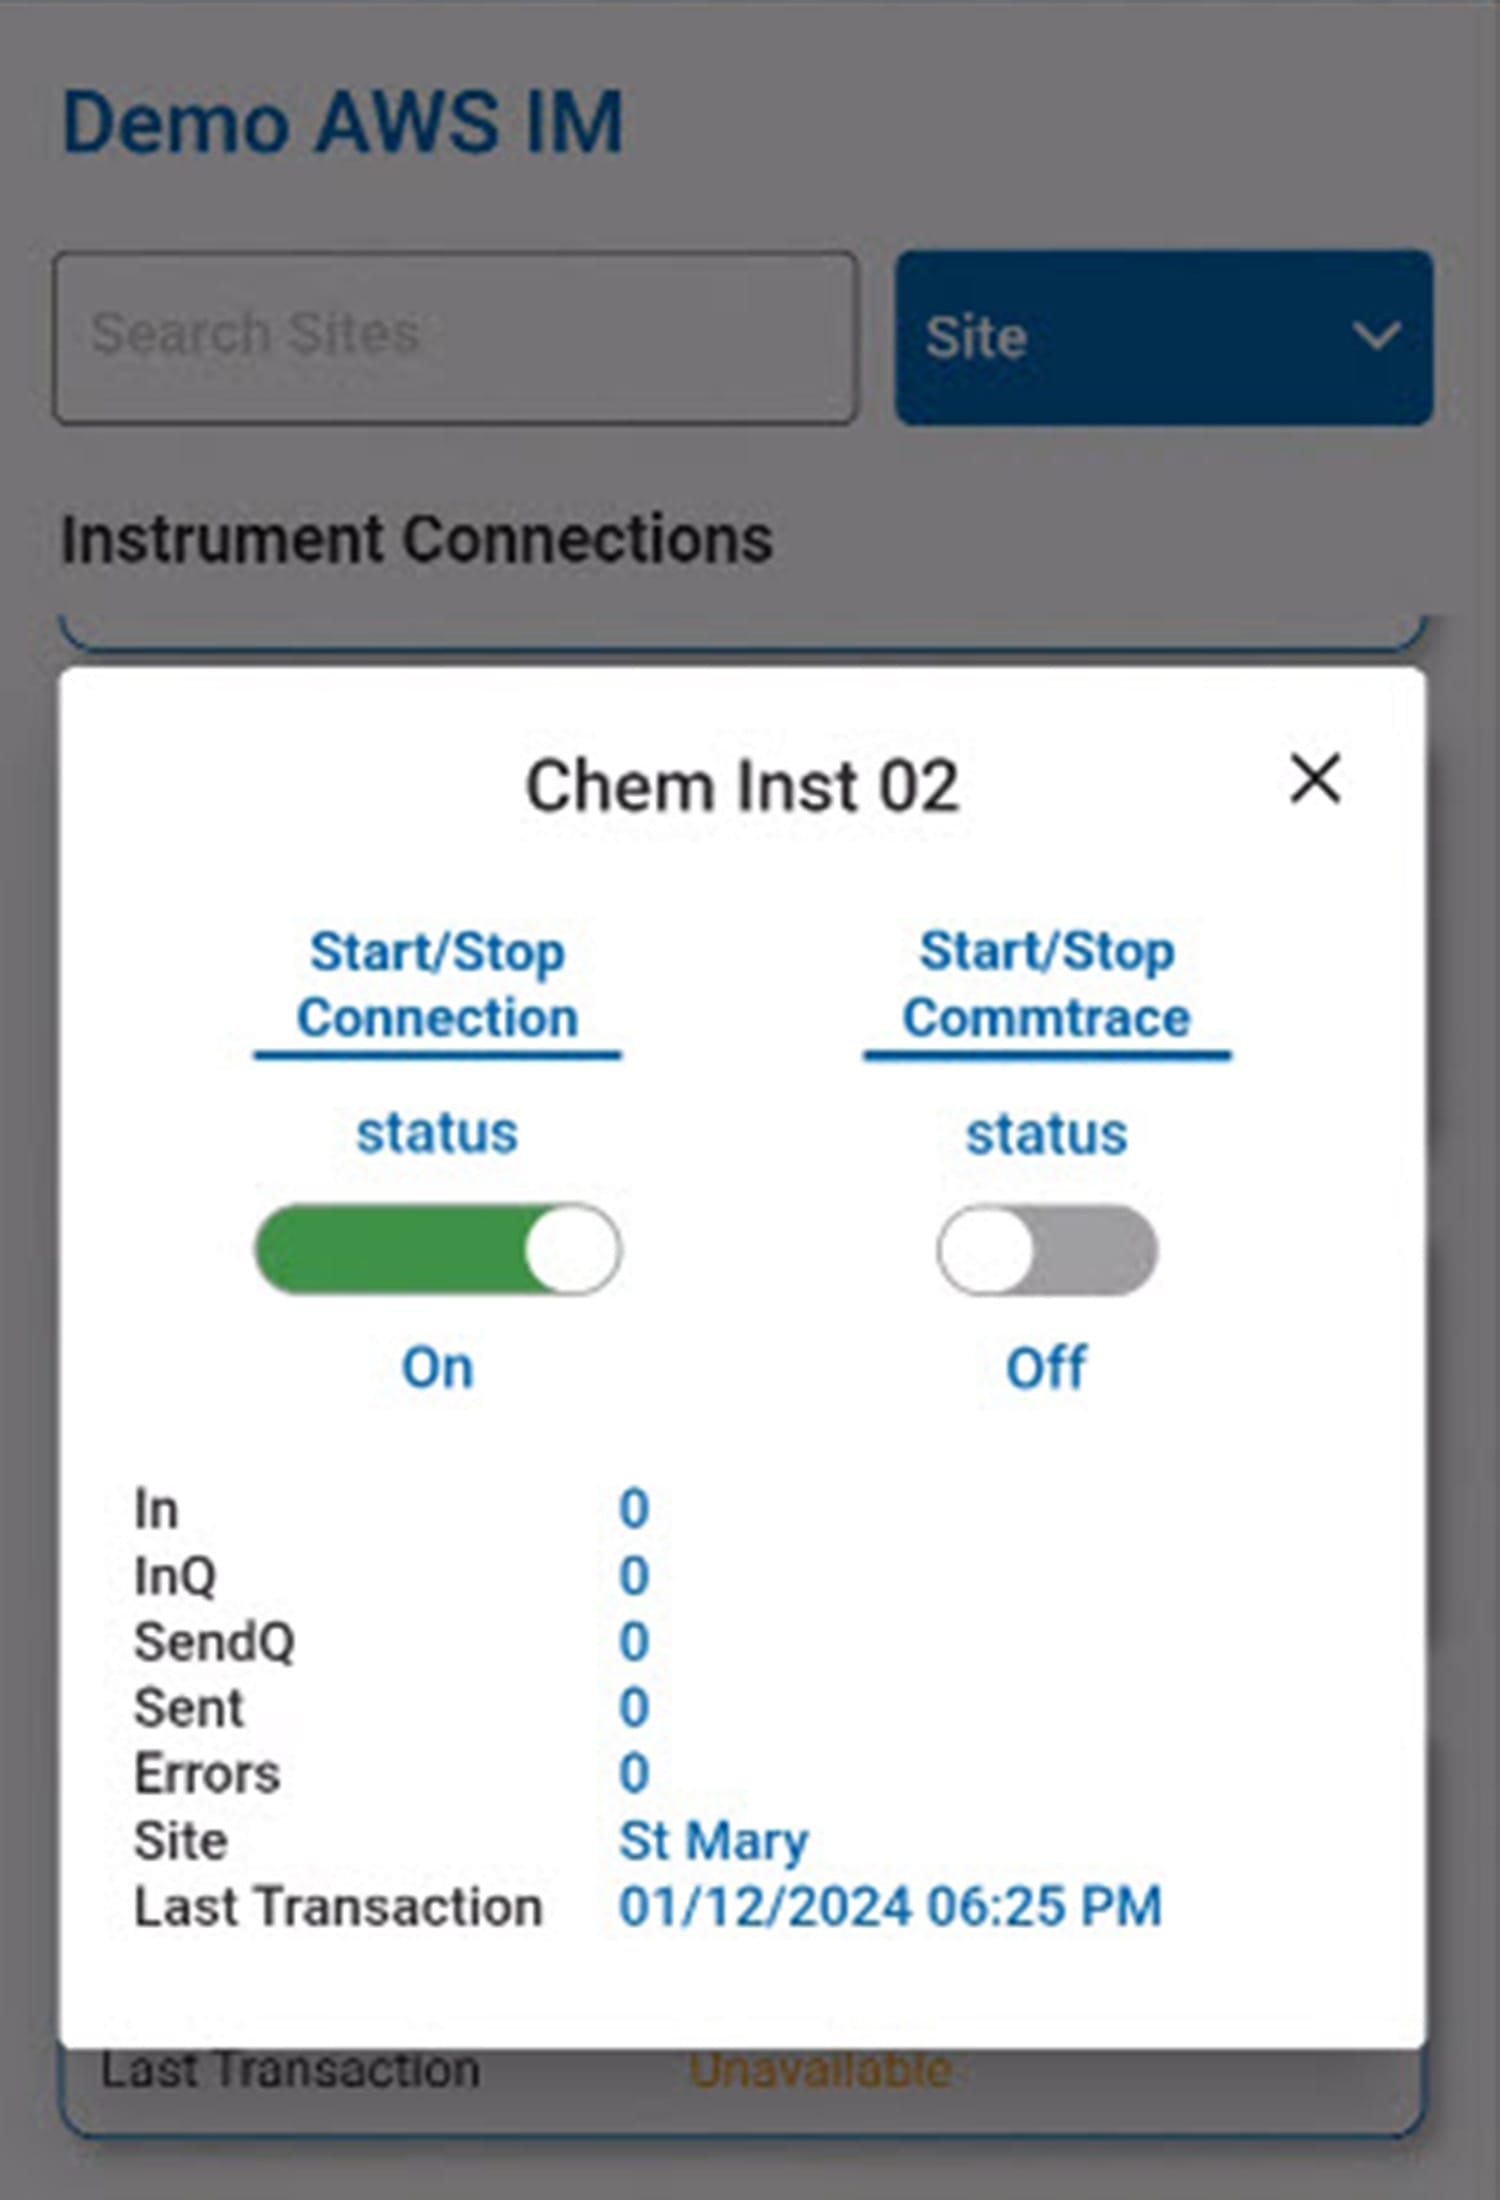The height and width of the screenshot is (2200, 1500).
Task: Click the St Mary site value
Action: pyautogui.click(x=713, y=1841)
